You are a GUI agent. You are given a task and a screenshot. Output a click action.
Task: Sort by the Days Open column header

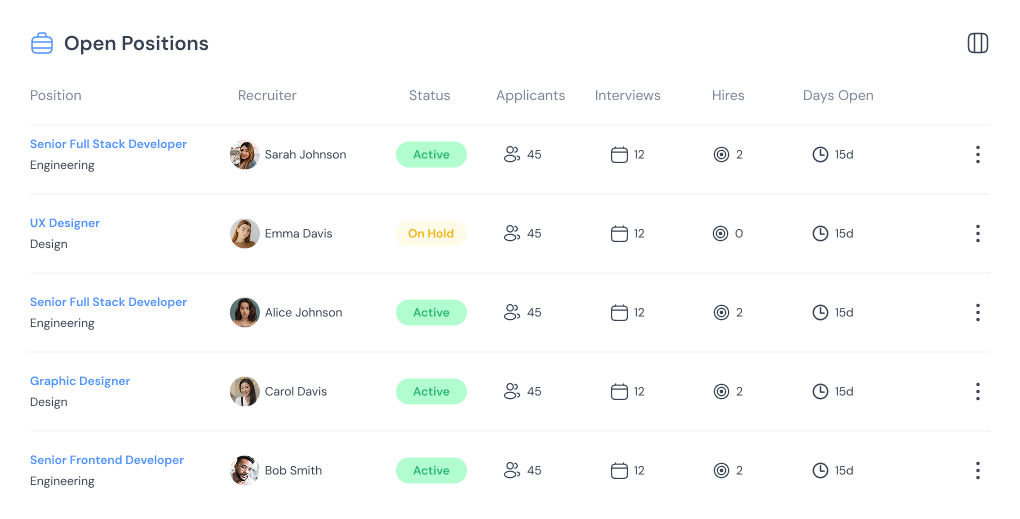point(838,96)
